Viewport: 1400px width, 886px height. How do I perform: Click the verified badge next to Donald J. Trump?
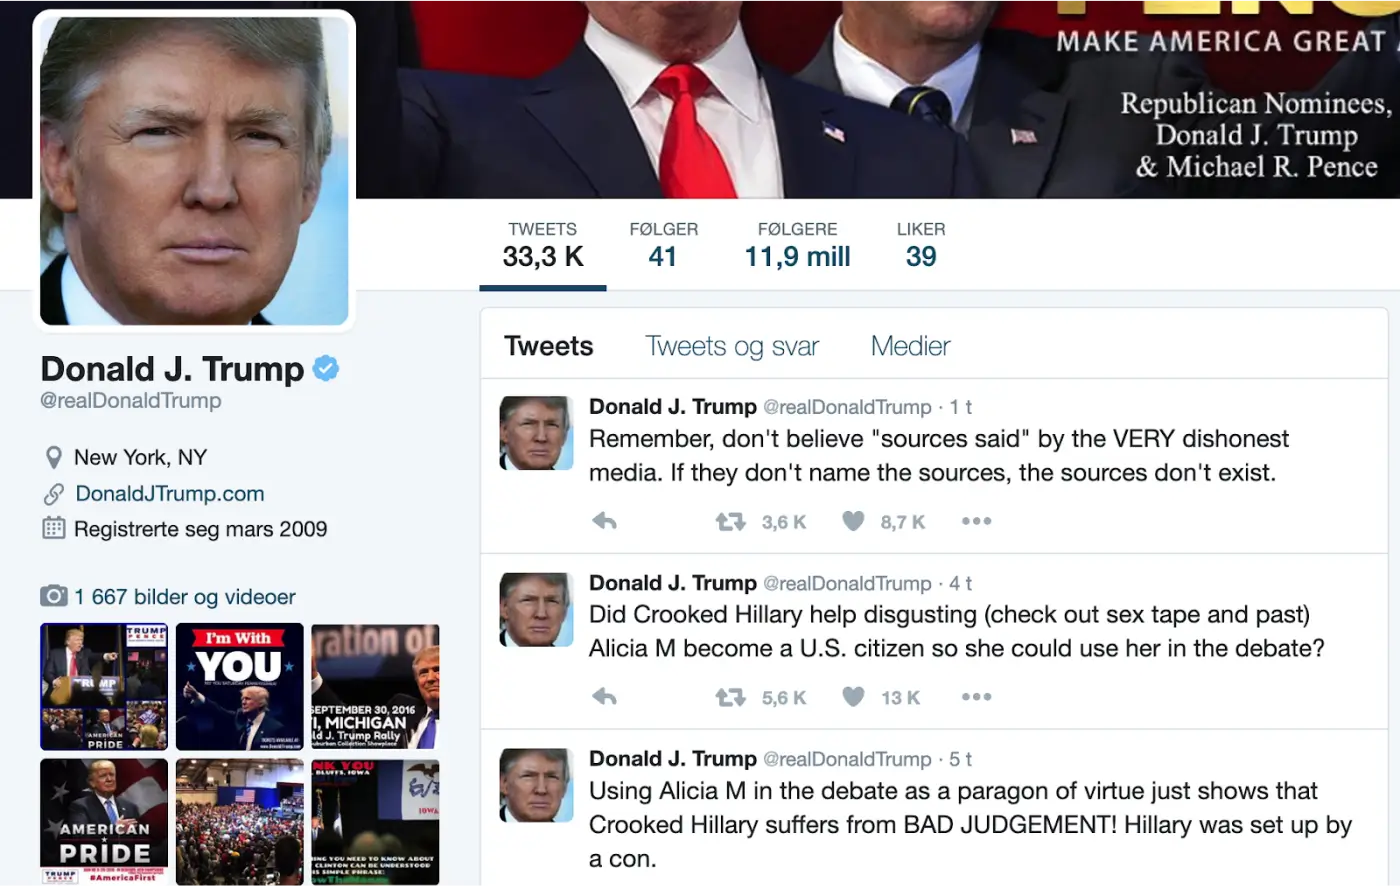pyautogui.click(x=326, y=369)
